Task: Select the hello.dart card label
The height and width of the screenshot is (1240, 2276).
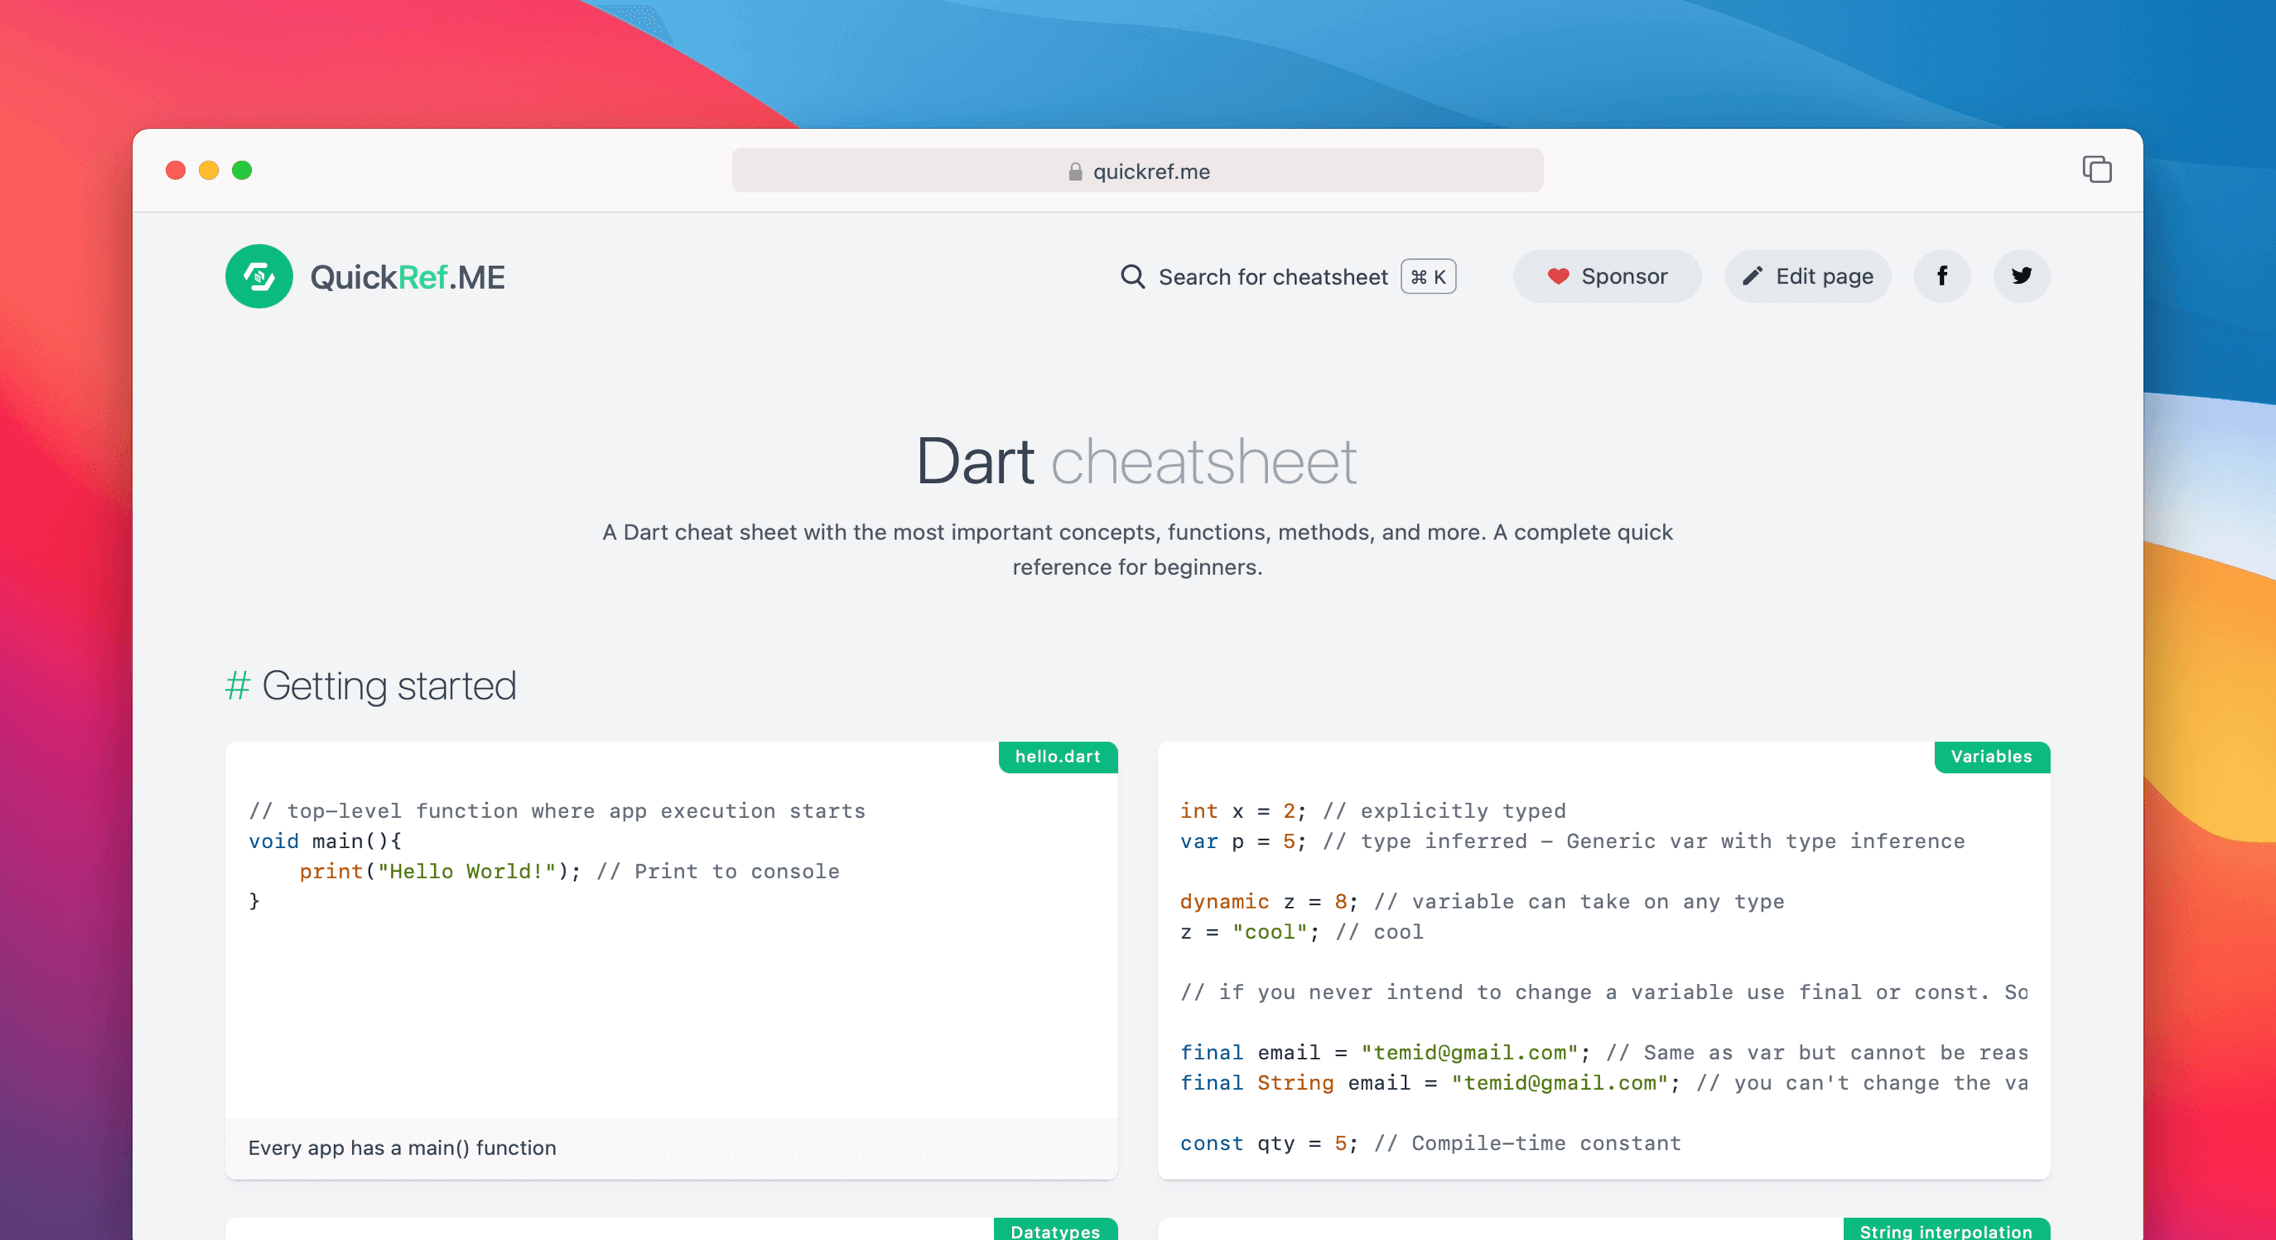Action: coord(1057,757)
